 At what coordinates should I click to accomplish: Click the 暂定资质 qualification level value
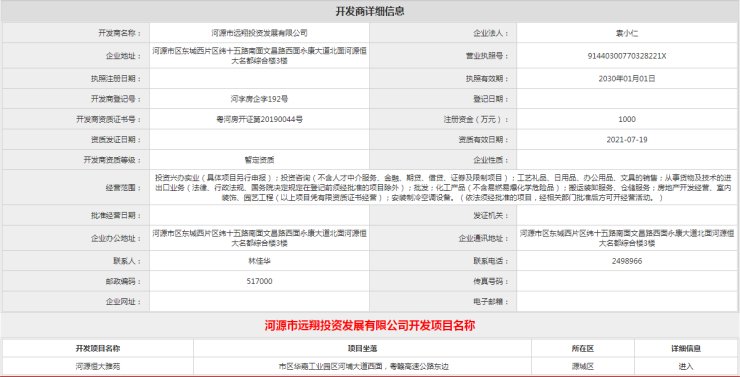[x=259, y=160]
